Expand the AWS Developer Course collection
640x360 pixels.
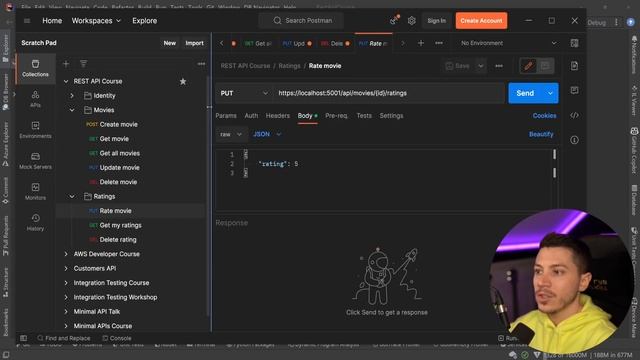coord(66,254)
